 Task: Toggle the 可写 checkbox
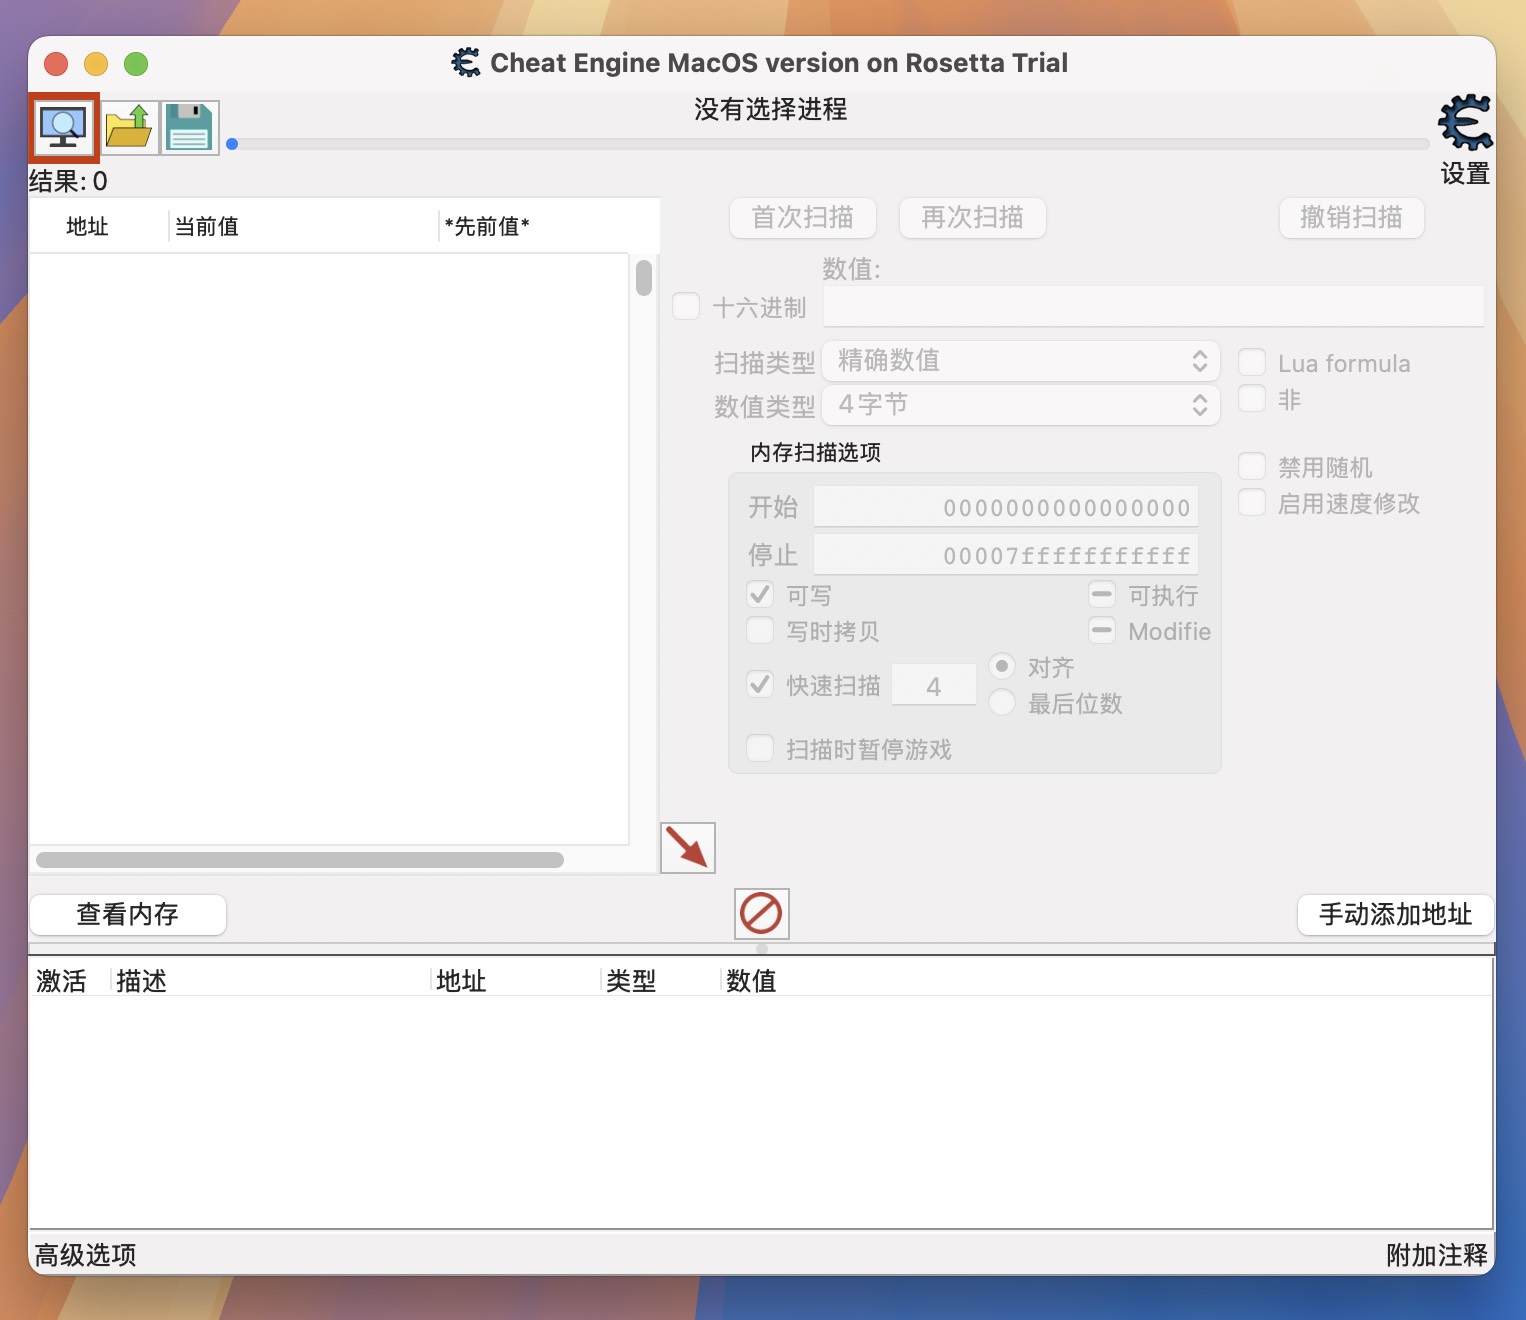[x=760, y=594]
